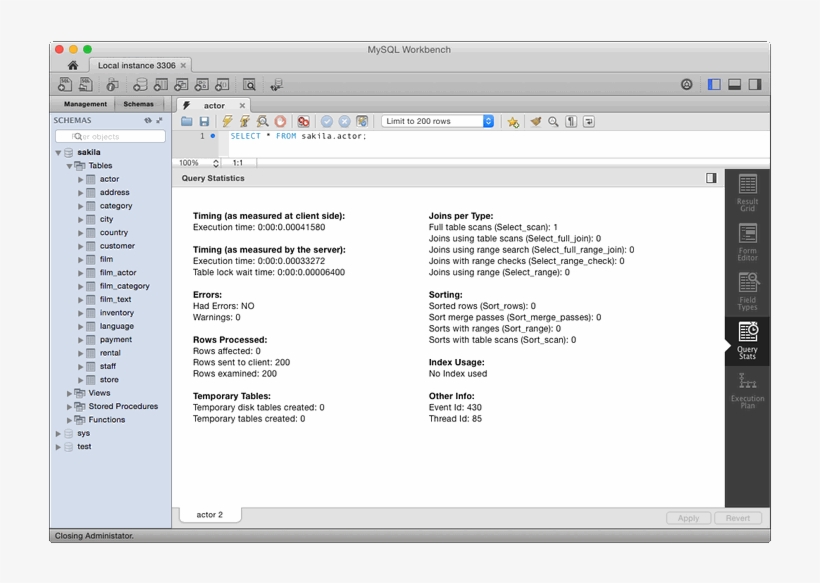The width and height of the screenshot is (820, 583).
Task: Refresh schemas list icon
Action: click(x=147, y=120)
